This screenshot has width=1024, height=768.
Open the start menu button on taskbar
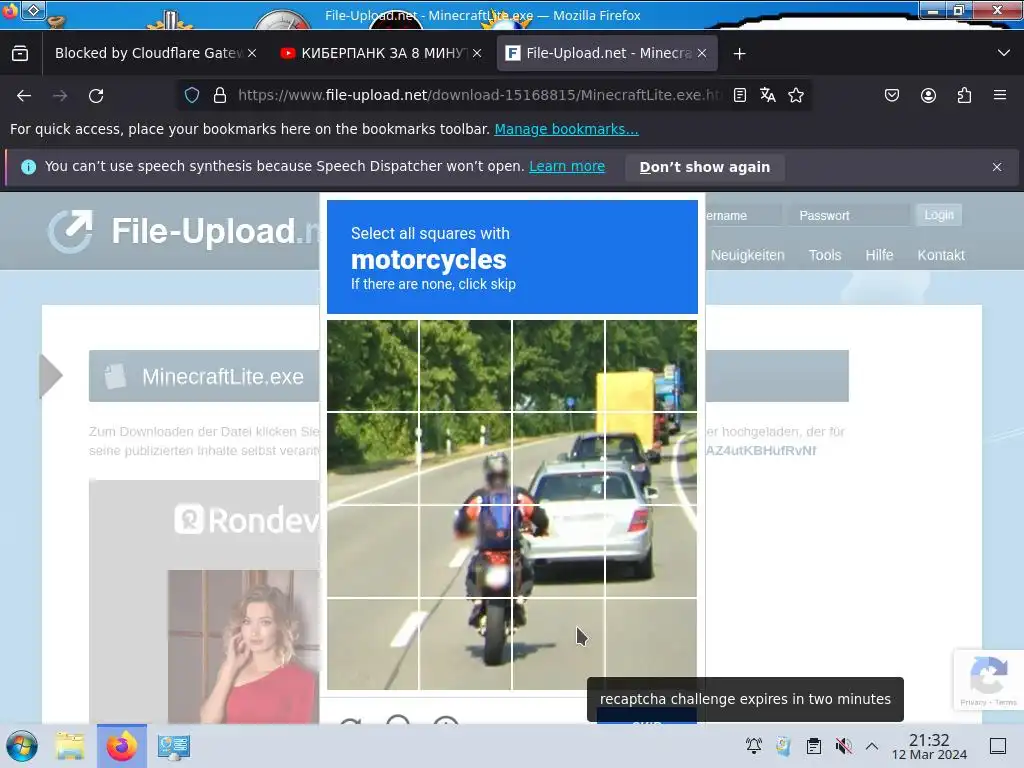pos(22,746)
